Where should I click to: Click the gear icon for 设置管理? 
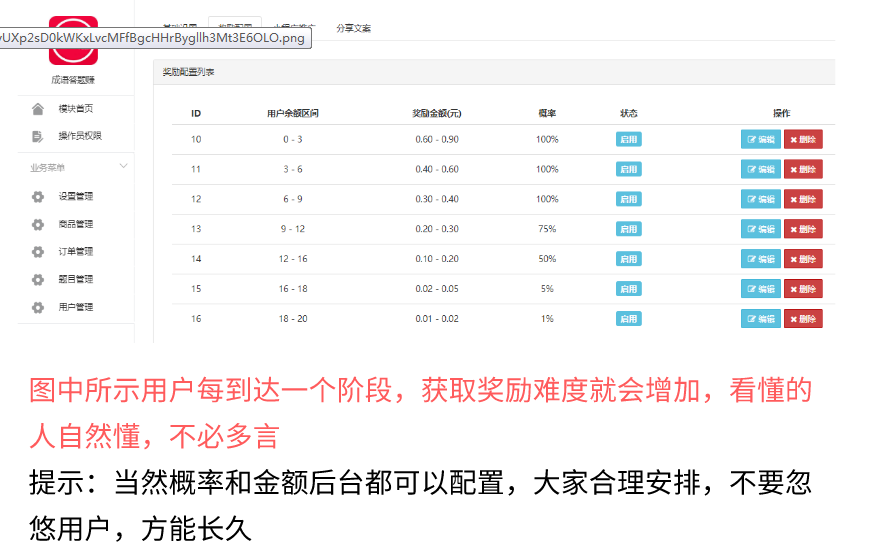[38, 197]
